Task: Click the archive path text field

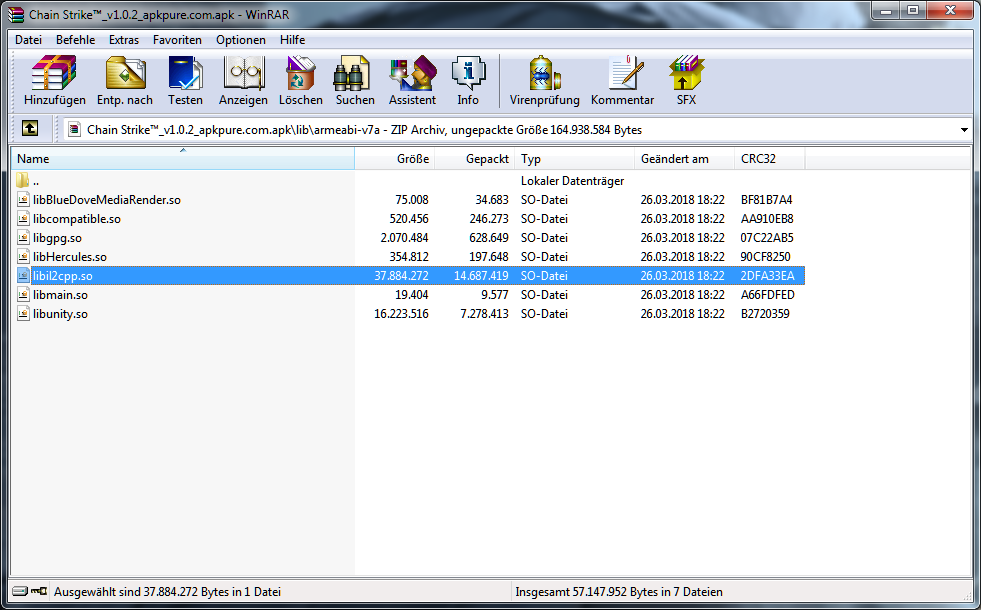Action: pos(512,130)
